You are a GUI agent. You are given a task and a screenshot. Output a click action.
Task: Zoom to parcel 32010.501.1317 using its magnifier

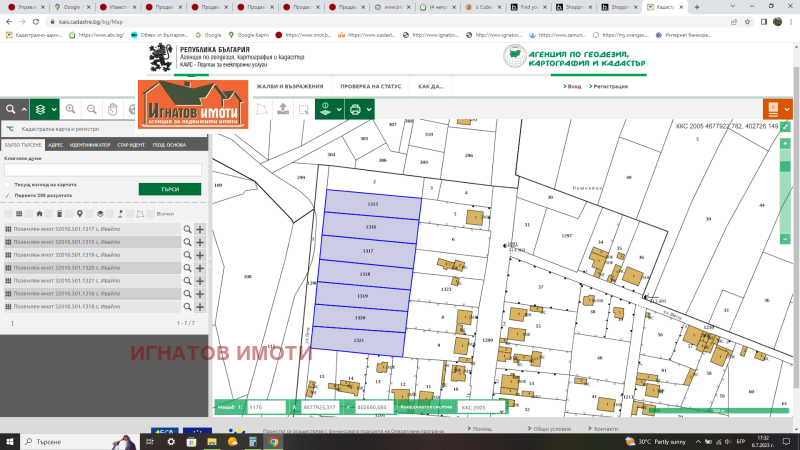click(186, 229)
